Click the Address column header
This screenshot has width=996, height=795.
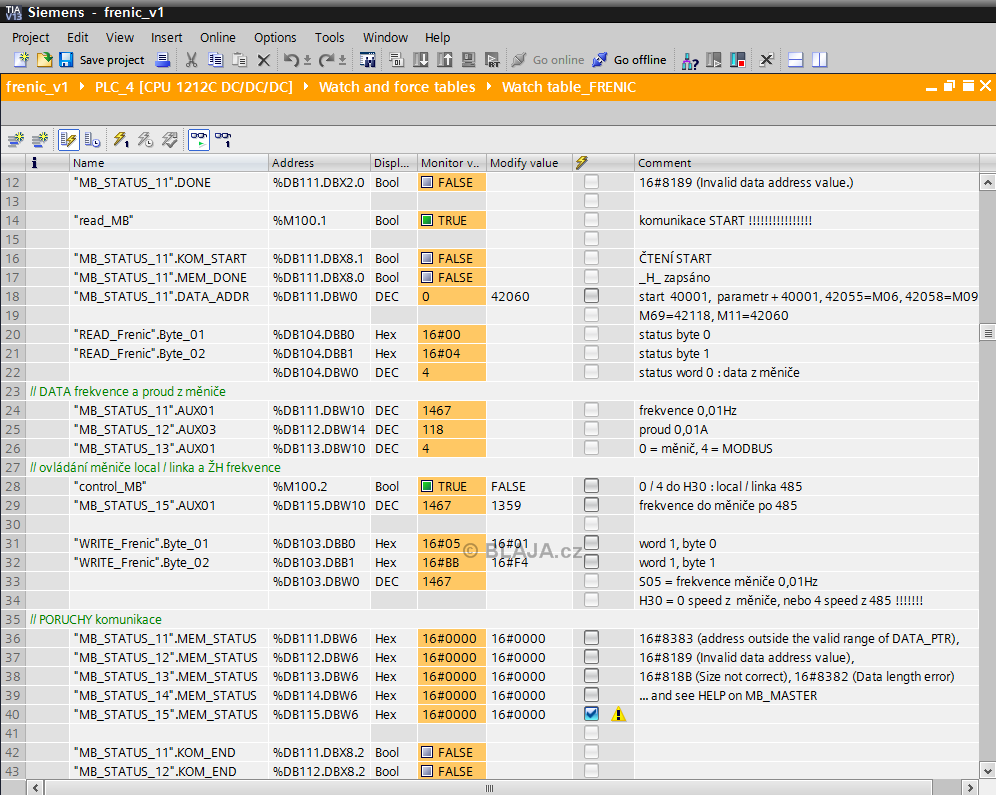click(x=320, y=163)
